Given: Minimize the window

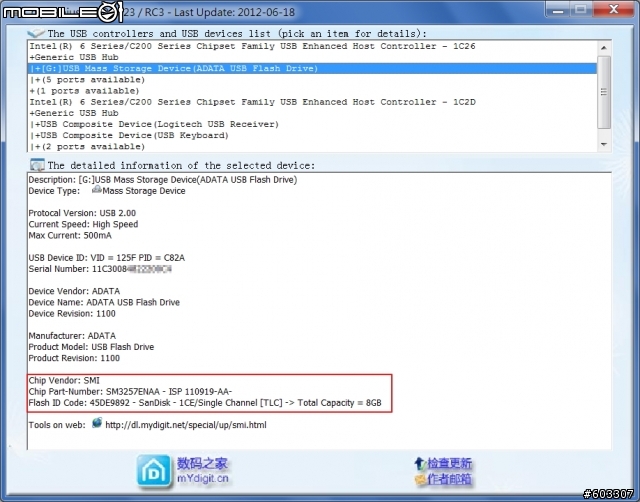Looking at the screenshot, I should (558, 10).
